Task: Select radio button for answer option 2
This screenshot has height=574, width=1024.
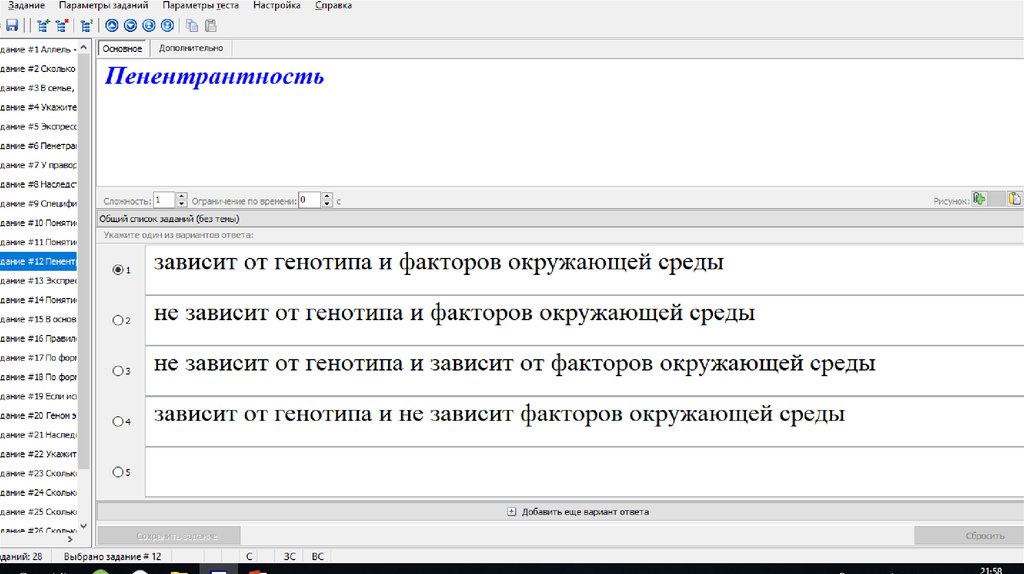Action: [118, 320]
